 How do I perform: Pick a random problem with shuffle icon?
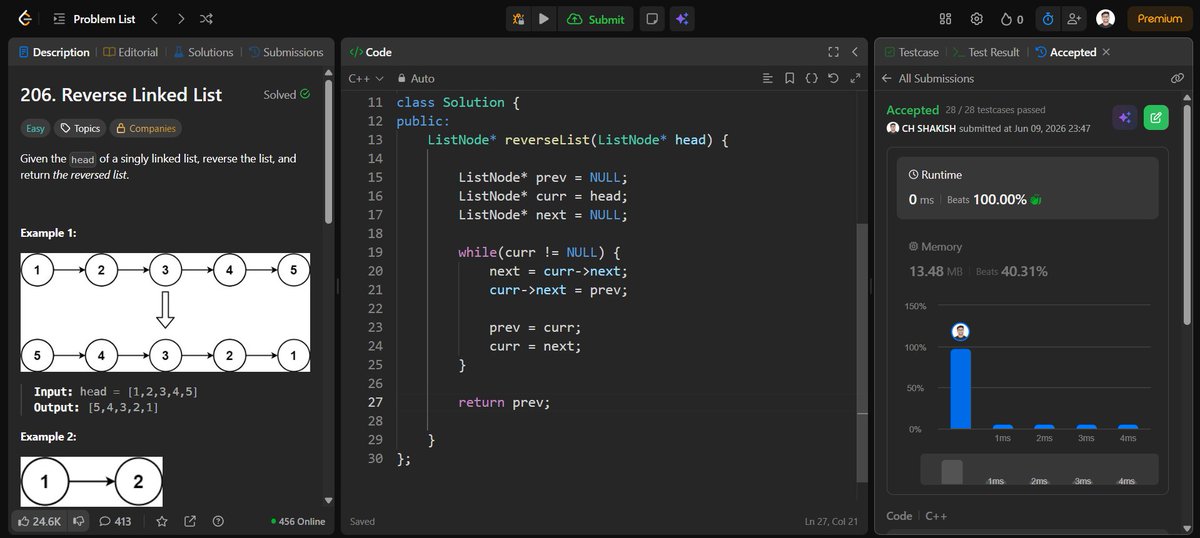pos(206,19)
